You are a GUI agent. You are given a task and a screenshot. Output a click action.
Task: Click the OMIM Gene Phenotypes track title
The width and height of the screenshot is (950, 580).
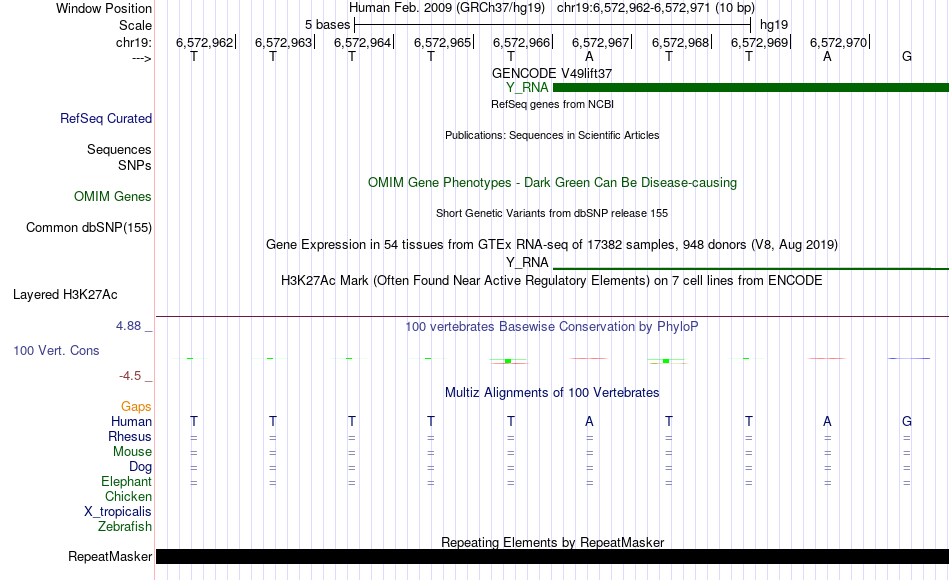click(x=553, y=183)
